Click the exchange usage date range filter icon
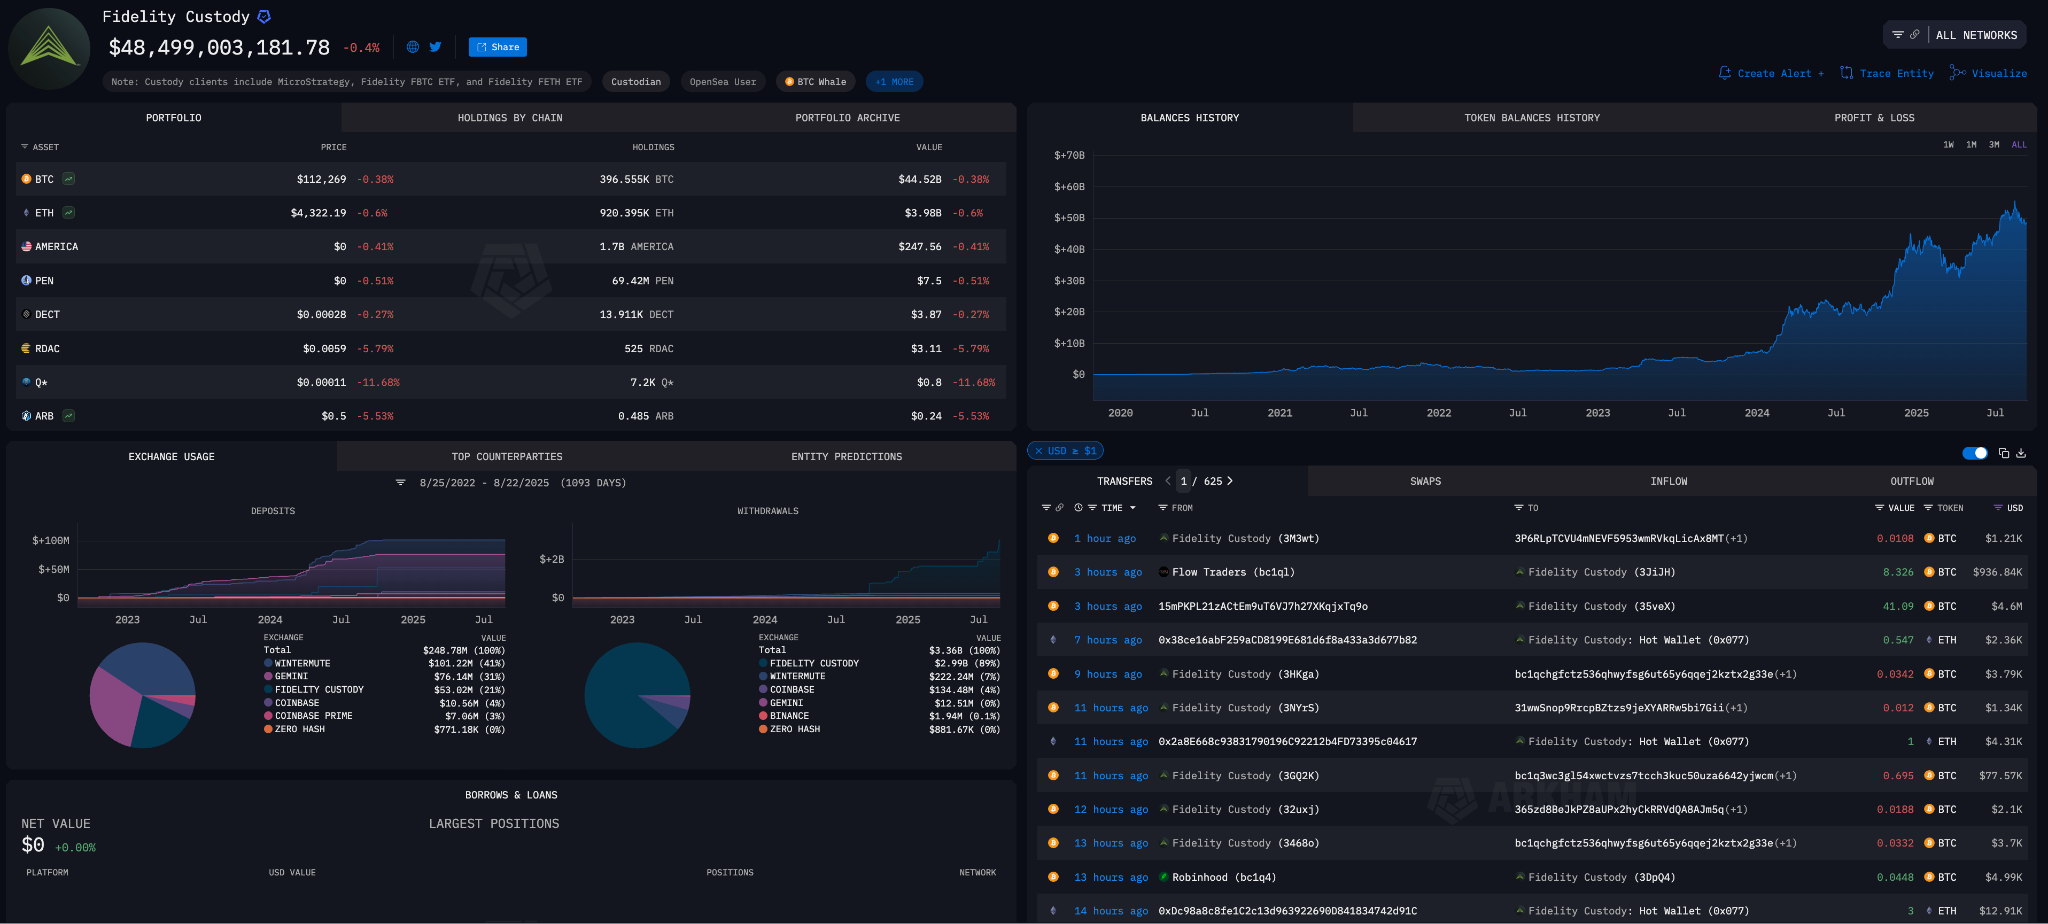Image resolution: width=2048 pixels, height=924 pixels. [x=401, y=483]
